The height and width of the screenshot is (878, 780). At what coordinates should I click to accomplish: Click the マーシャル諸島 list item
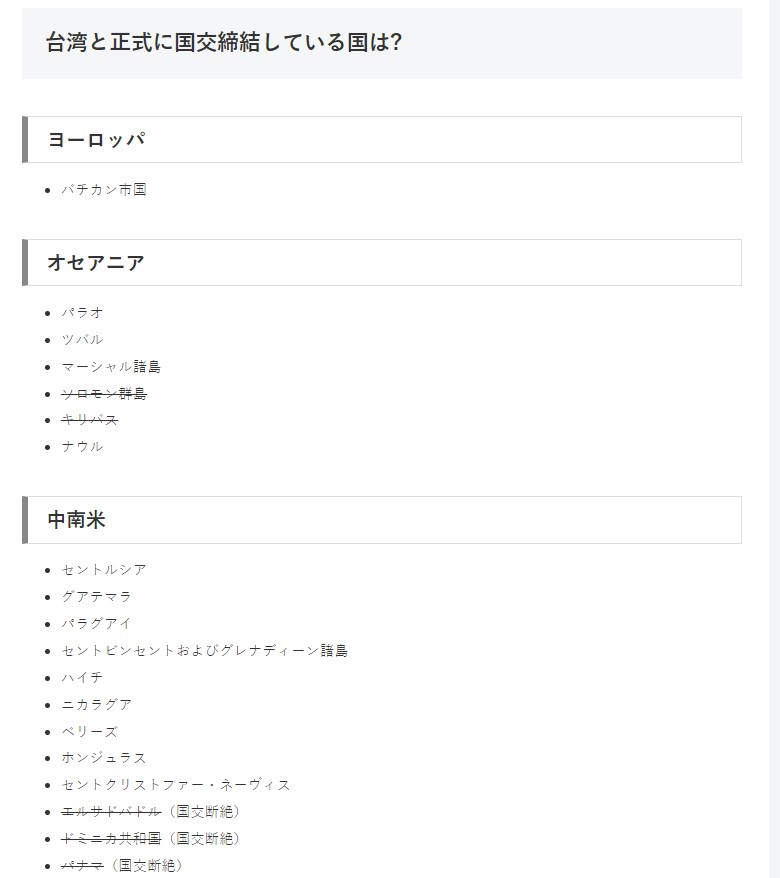pos(111,367)
